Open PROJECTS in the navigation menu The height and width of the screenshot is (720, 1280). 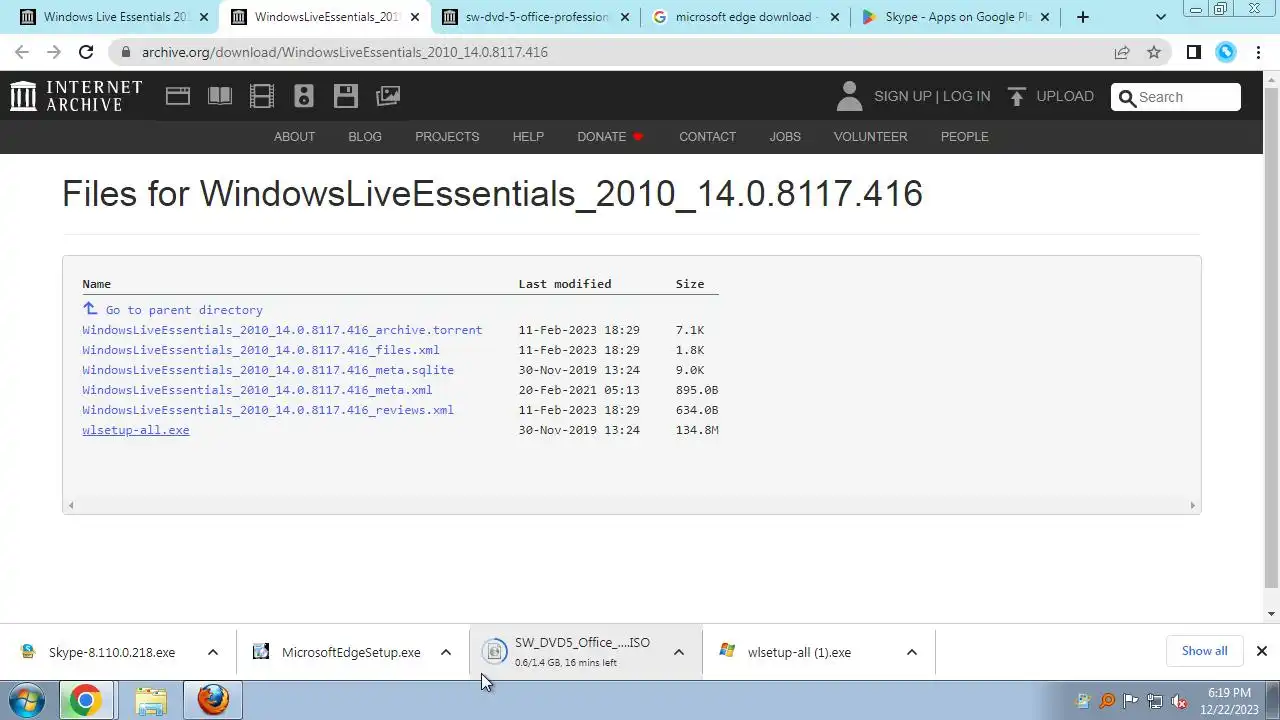coord(447,137)
